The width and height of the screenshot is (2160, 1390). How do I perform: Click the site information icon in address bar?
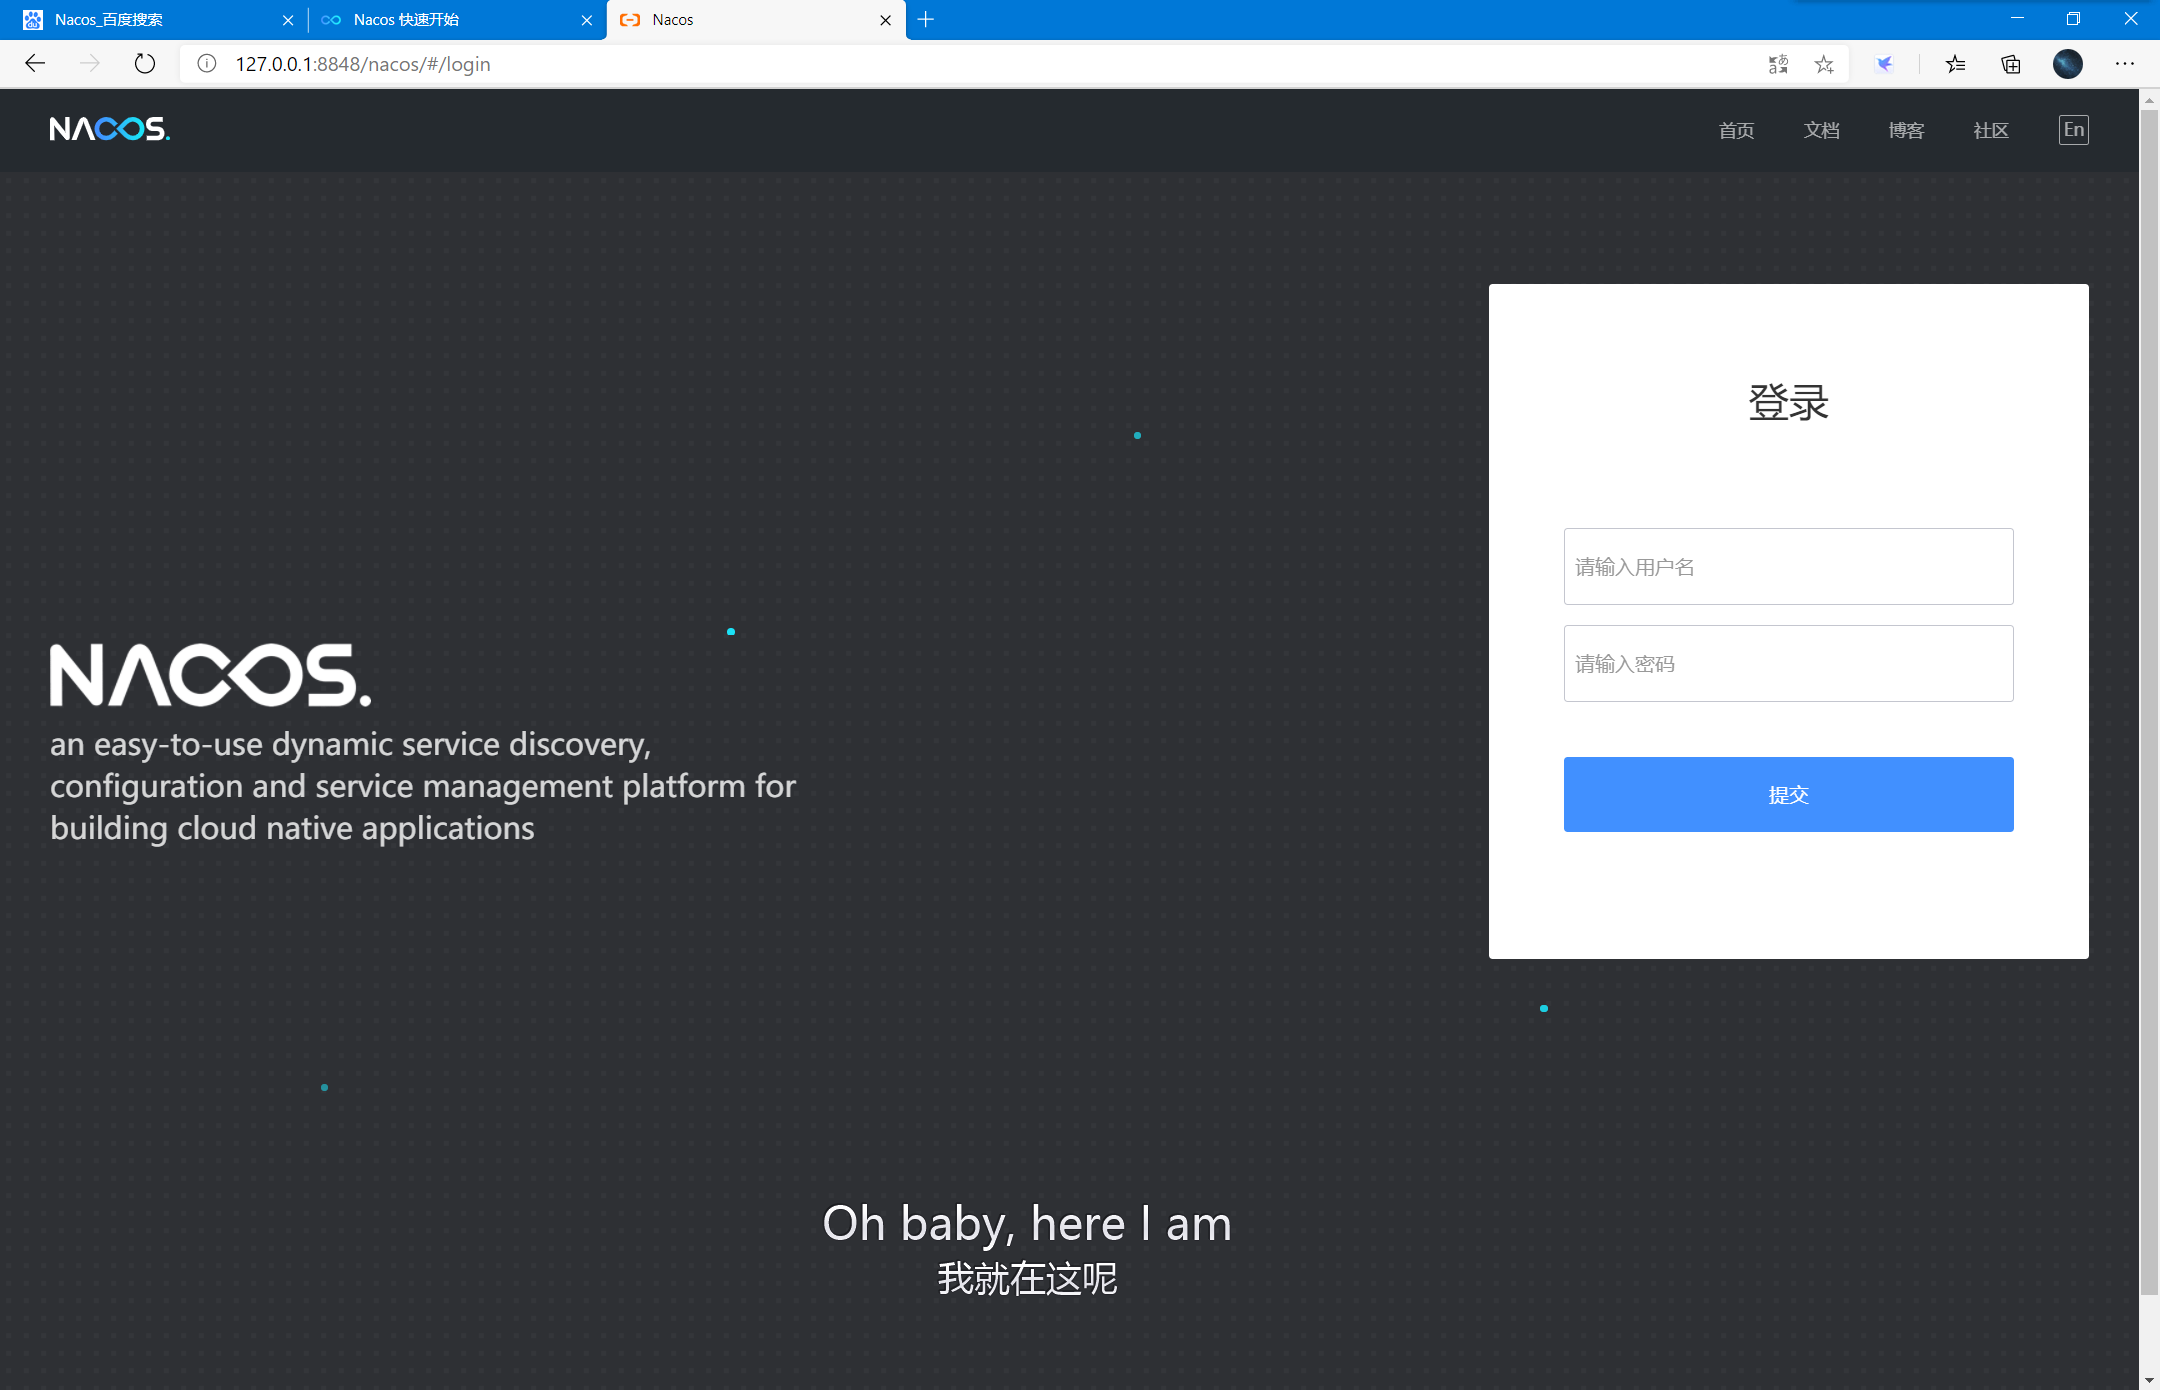207,64
